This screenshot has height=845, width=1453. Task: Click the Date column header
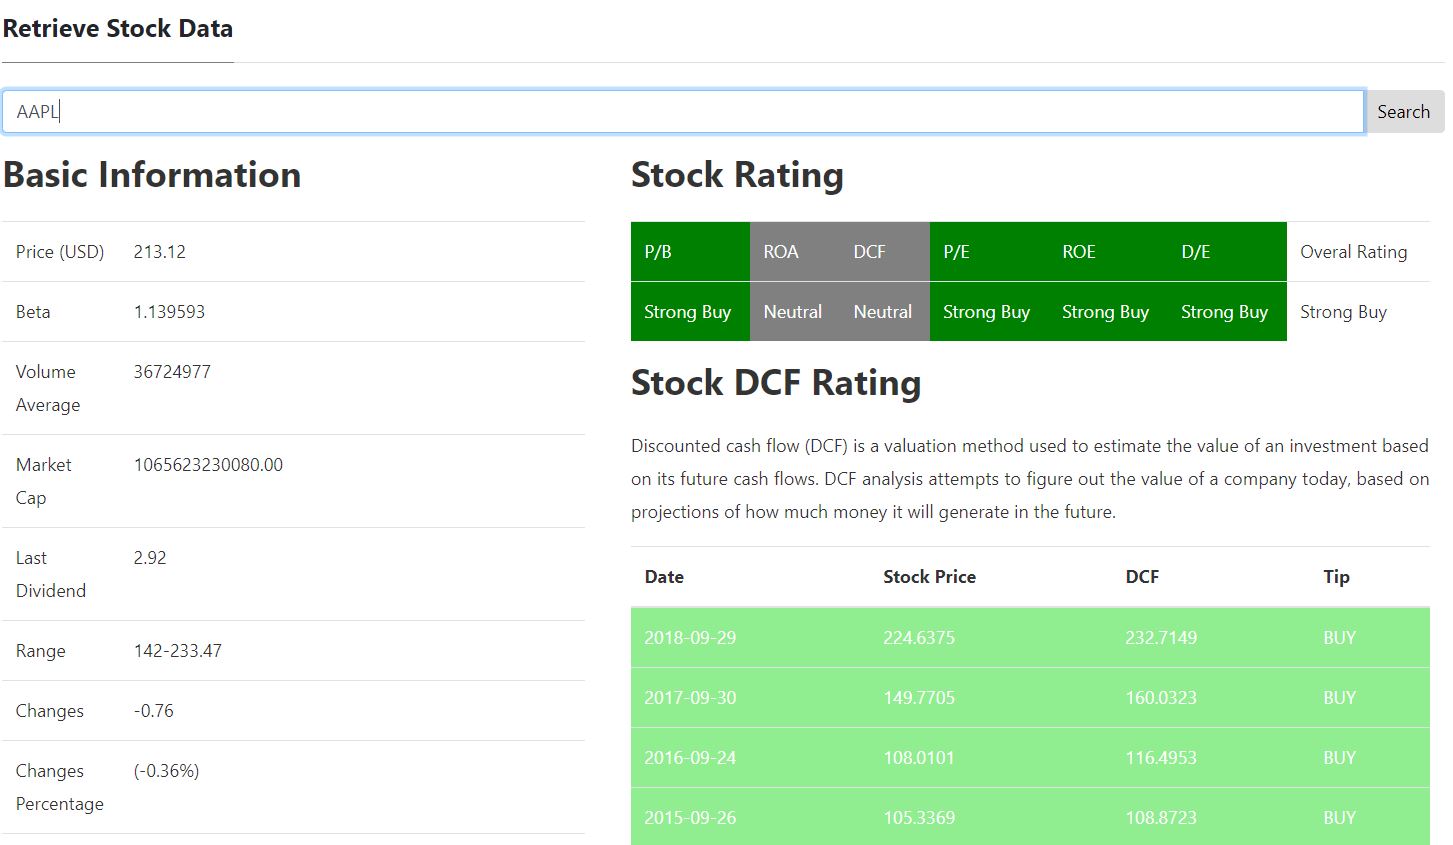[x=665, y=577]
